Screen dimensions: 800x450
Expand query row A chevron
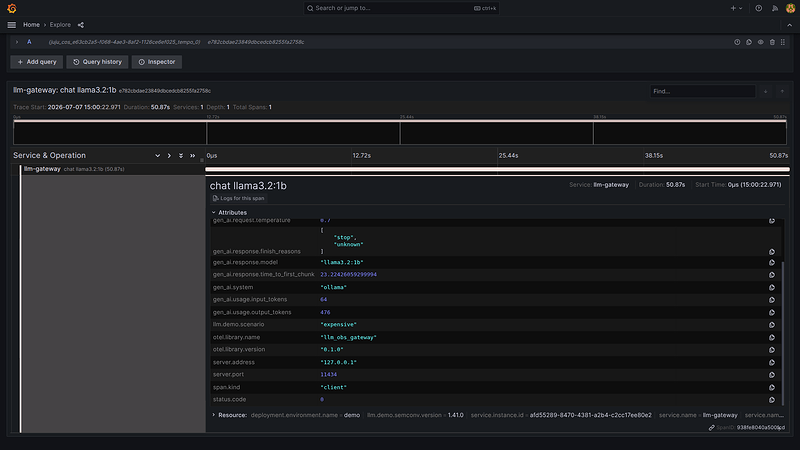(x=17, y=42)
